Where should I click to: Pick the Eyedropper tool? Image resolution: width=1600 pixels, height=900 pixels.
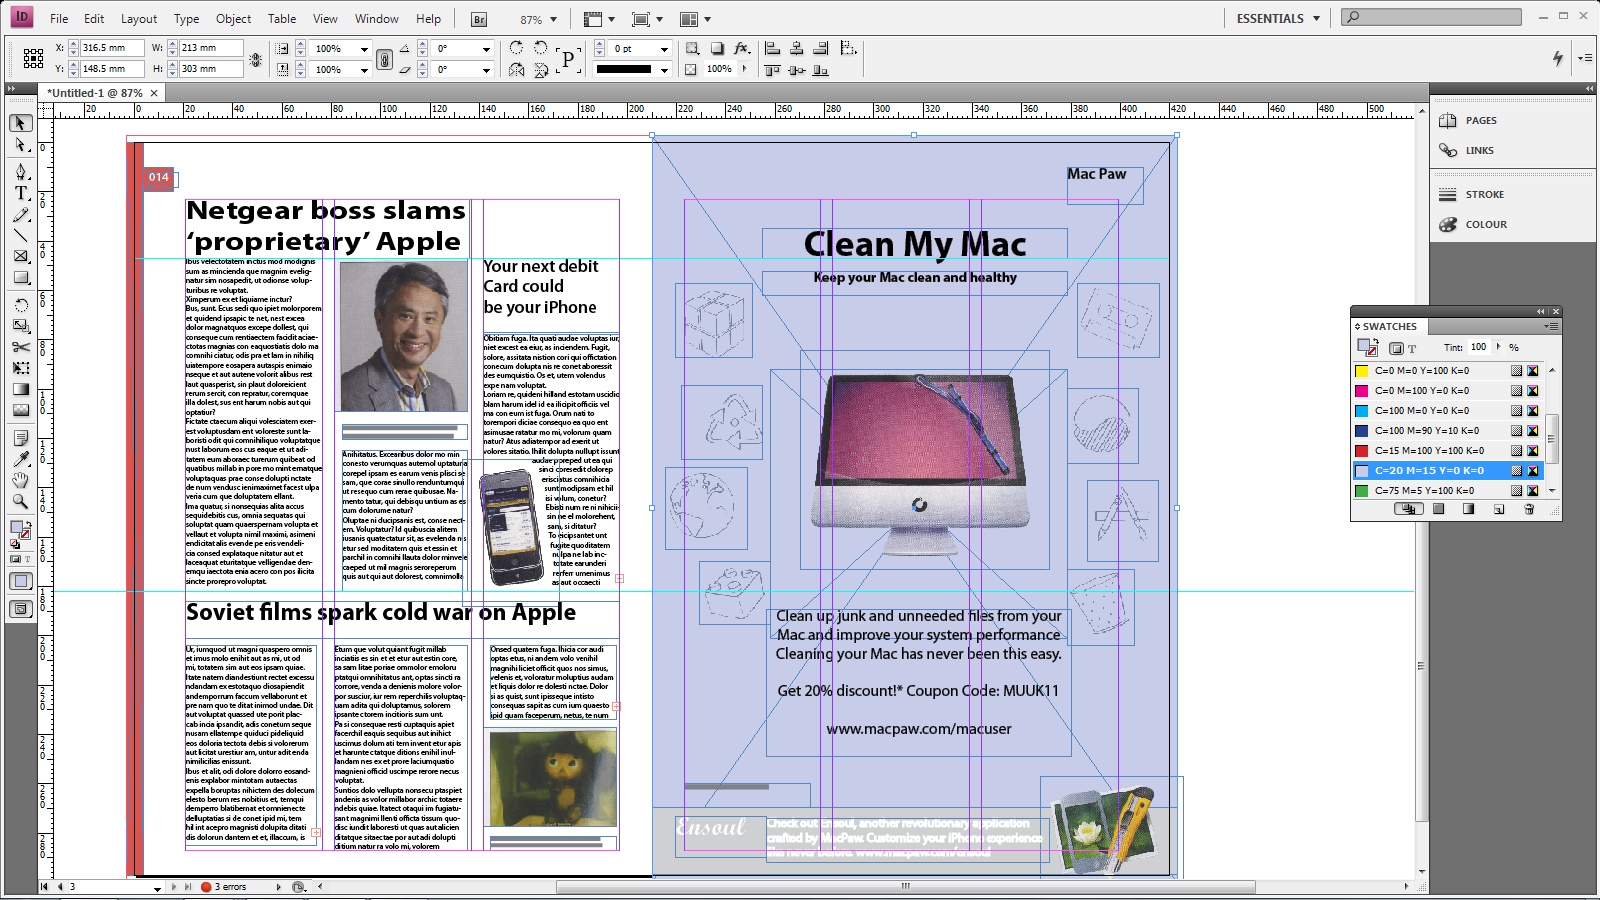(x=21, y=459)
